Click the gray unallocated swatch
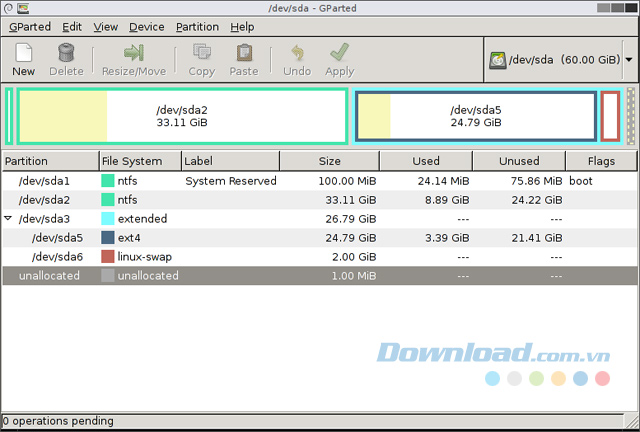The image size is (640, 432). [108, 276]
